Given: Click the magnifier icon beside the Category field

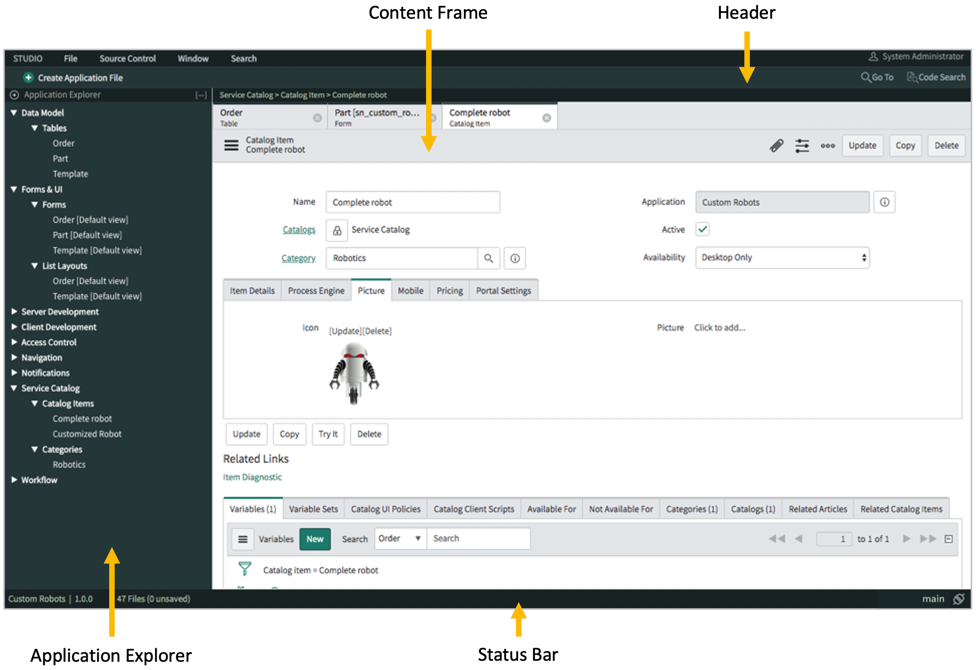Looking at the screenshot, I should [x=491, y=258].
